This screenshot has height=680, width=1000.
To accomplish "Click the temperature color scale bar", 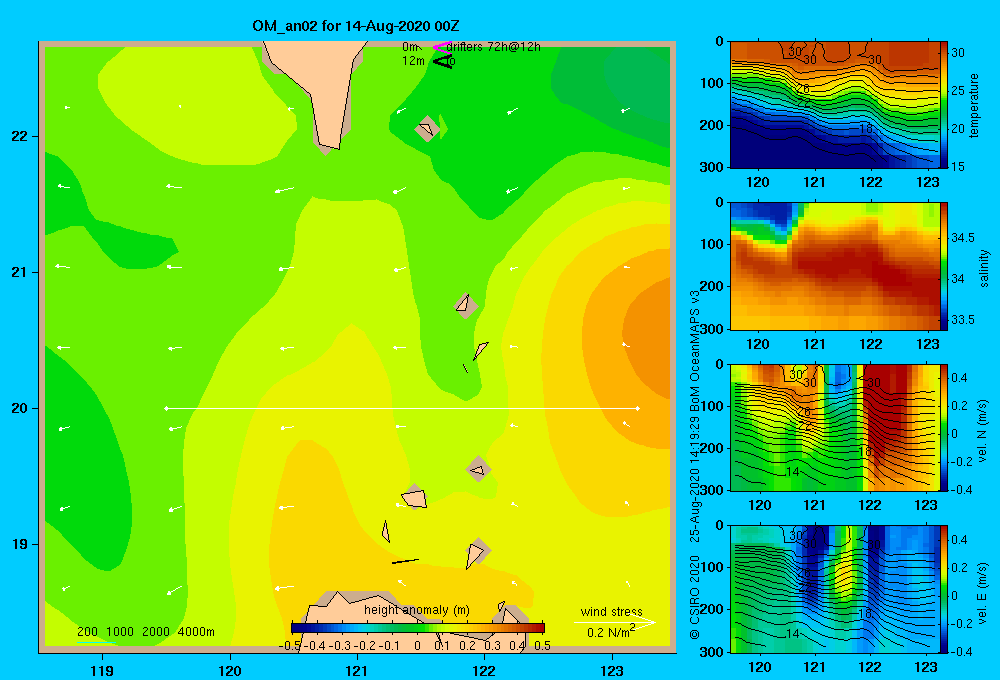I will [x=944, y=105].
